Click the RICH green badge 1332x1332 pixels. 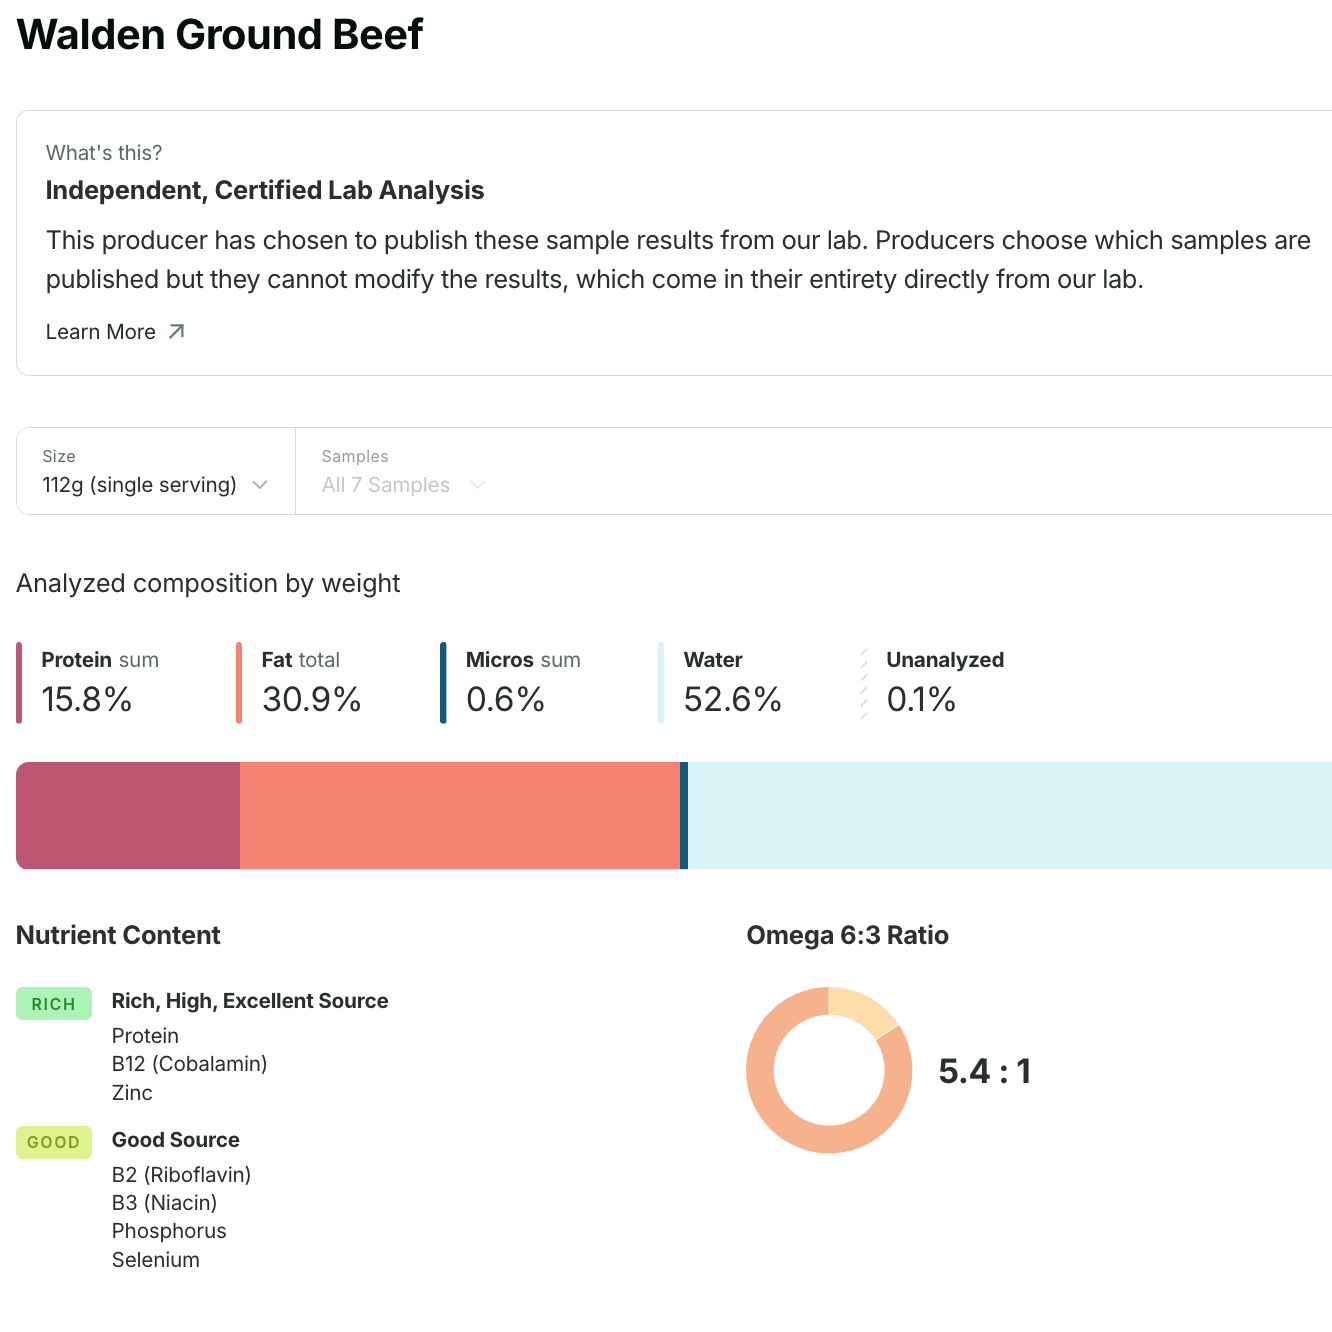(x=54, y=1004)
